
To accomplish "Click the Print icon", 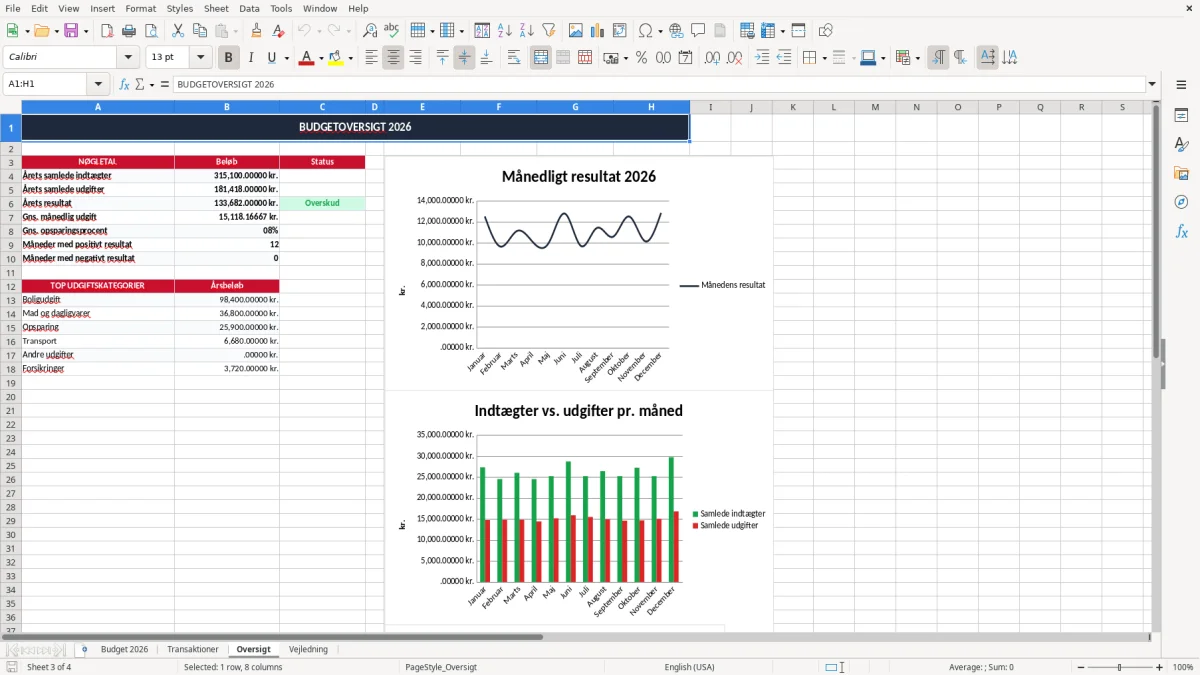I will [x=129, y=31].
